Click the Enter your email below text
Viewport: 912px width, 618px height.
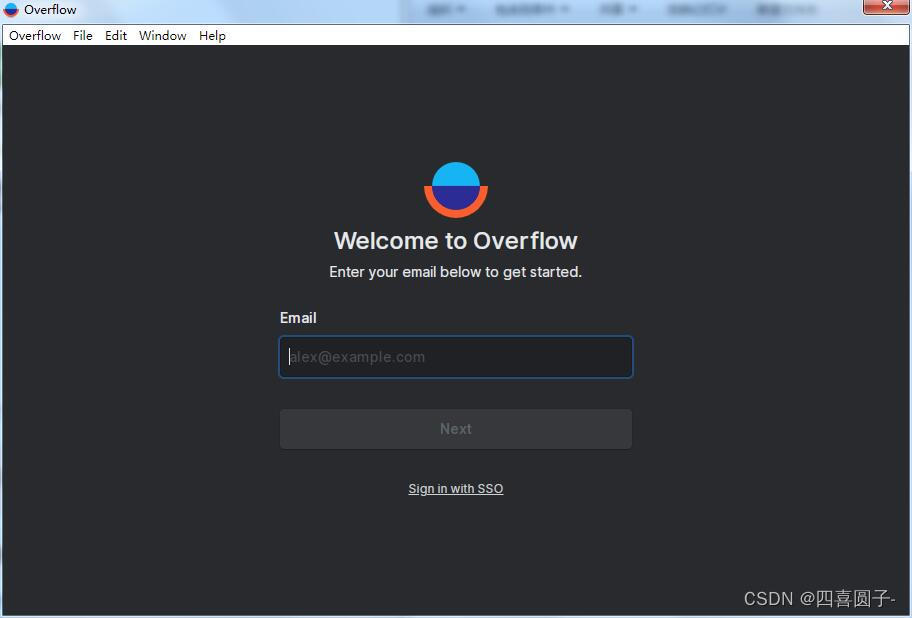(455, 272)
